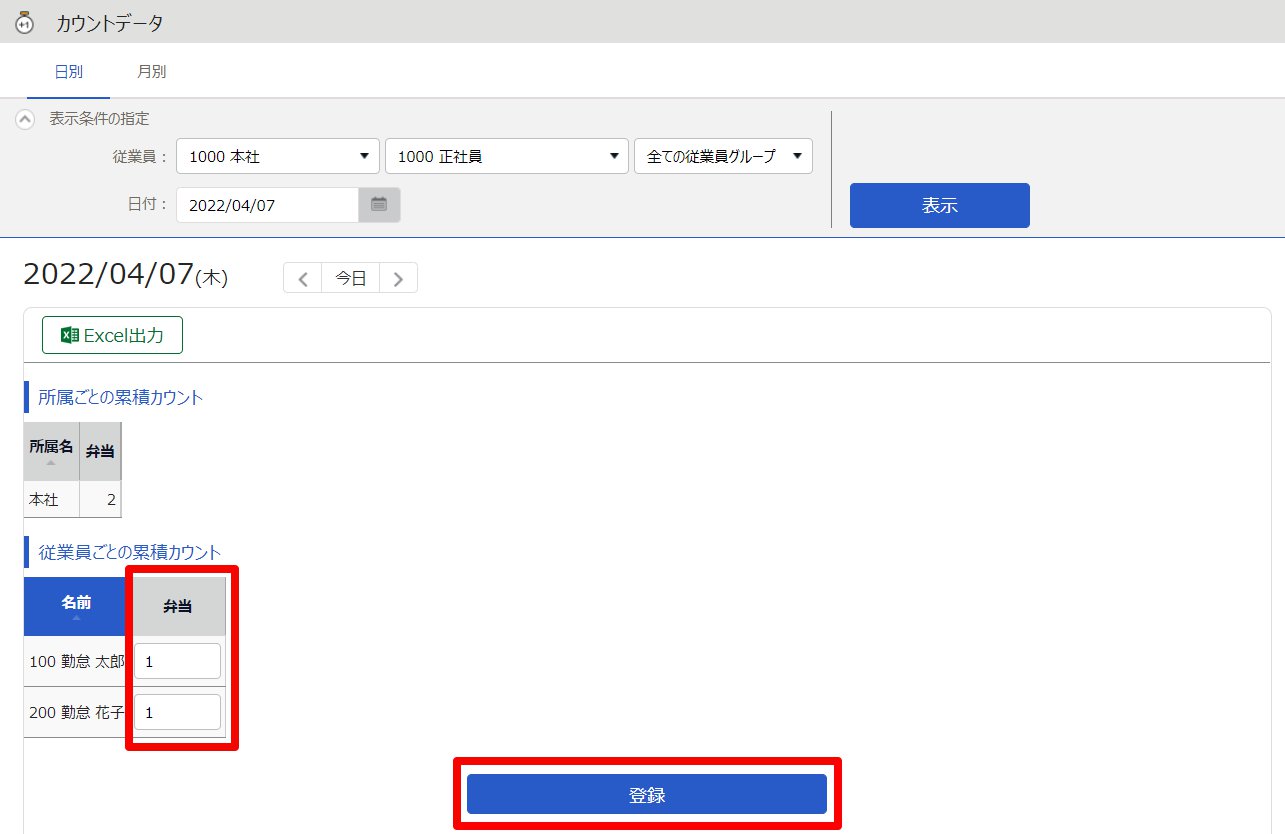
Task: Click the 200 勤怠 花子 name cell
Action: tap(76, 712)
